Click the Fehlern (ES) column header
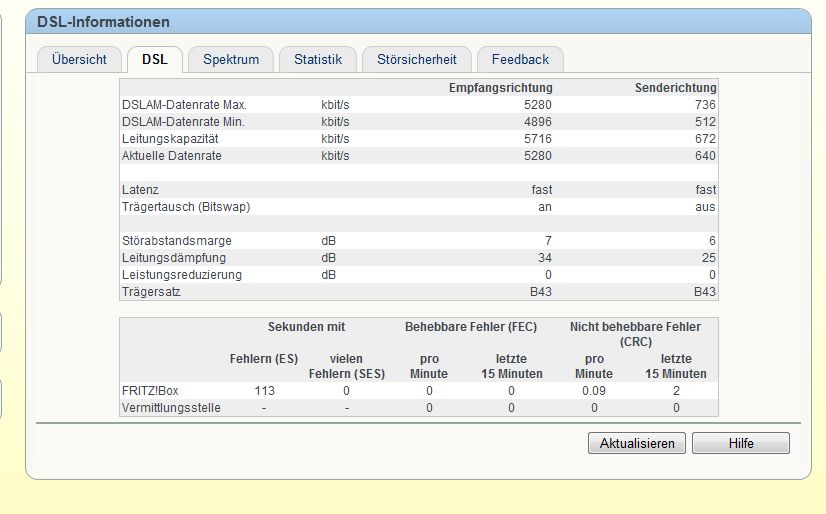Viewport: 826px width, 514px height. 264,359
